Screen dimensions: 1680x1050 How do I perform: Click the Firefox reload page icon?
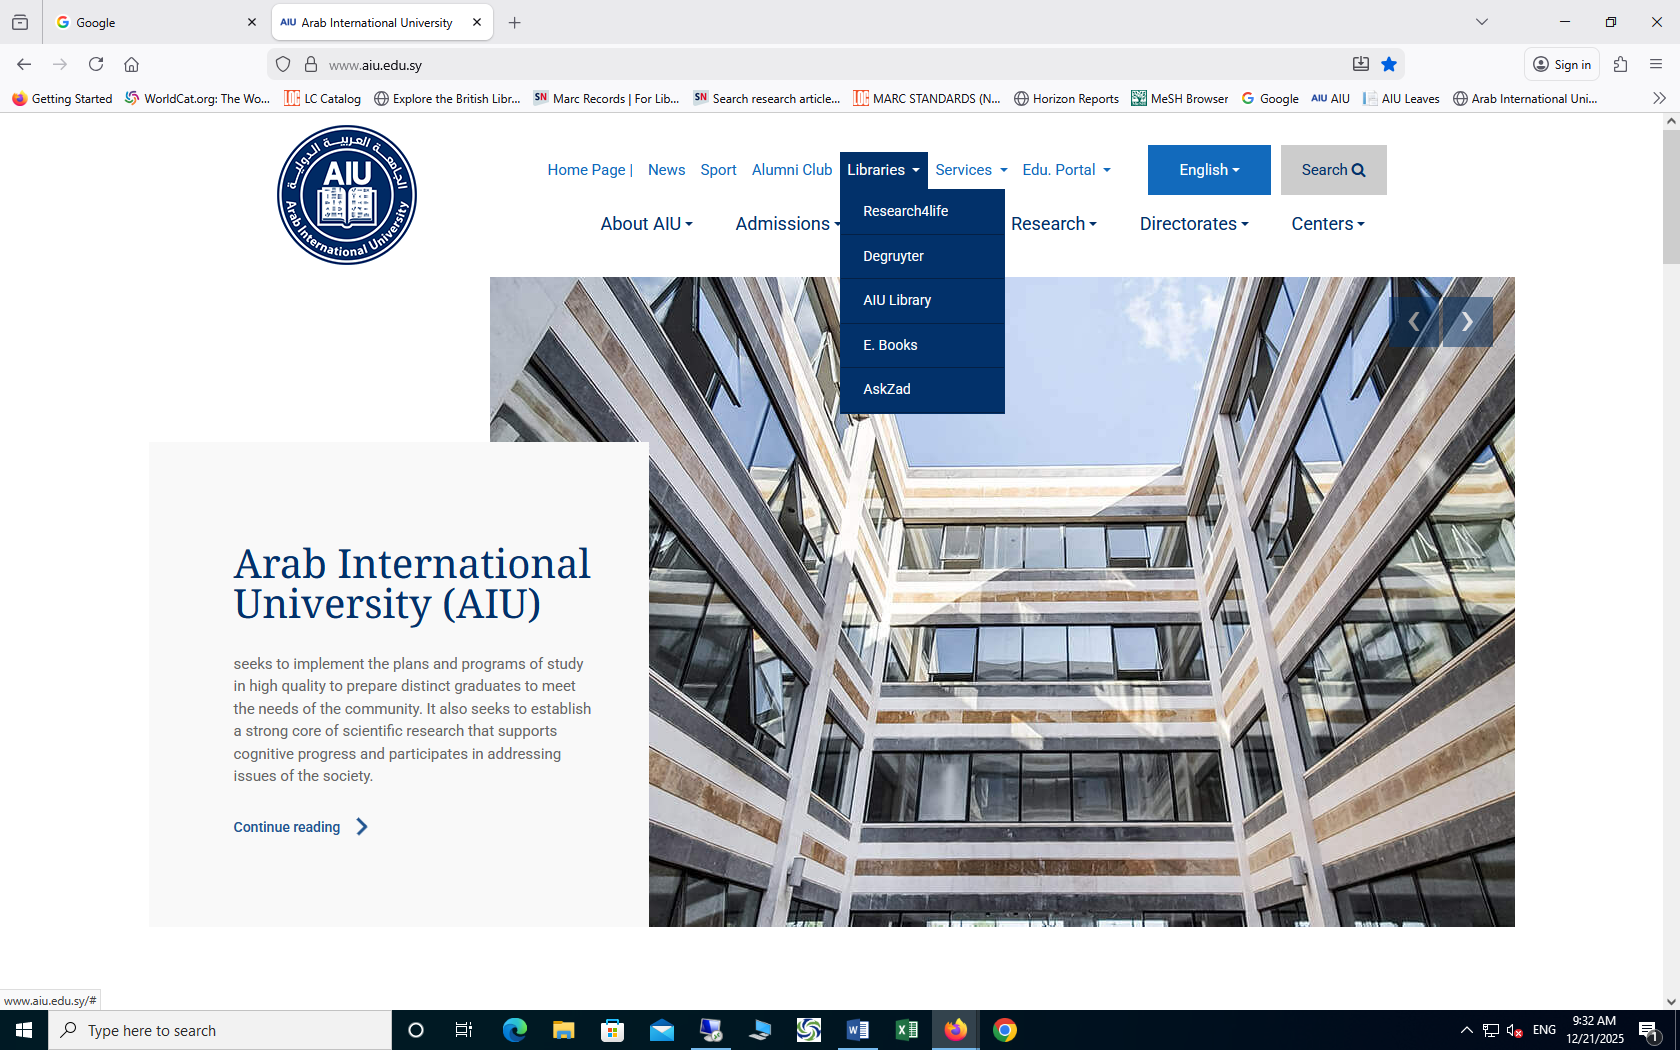[96, 64]
